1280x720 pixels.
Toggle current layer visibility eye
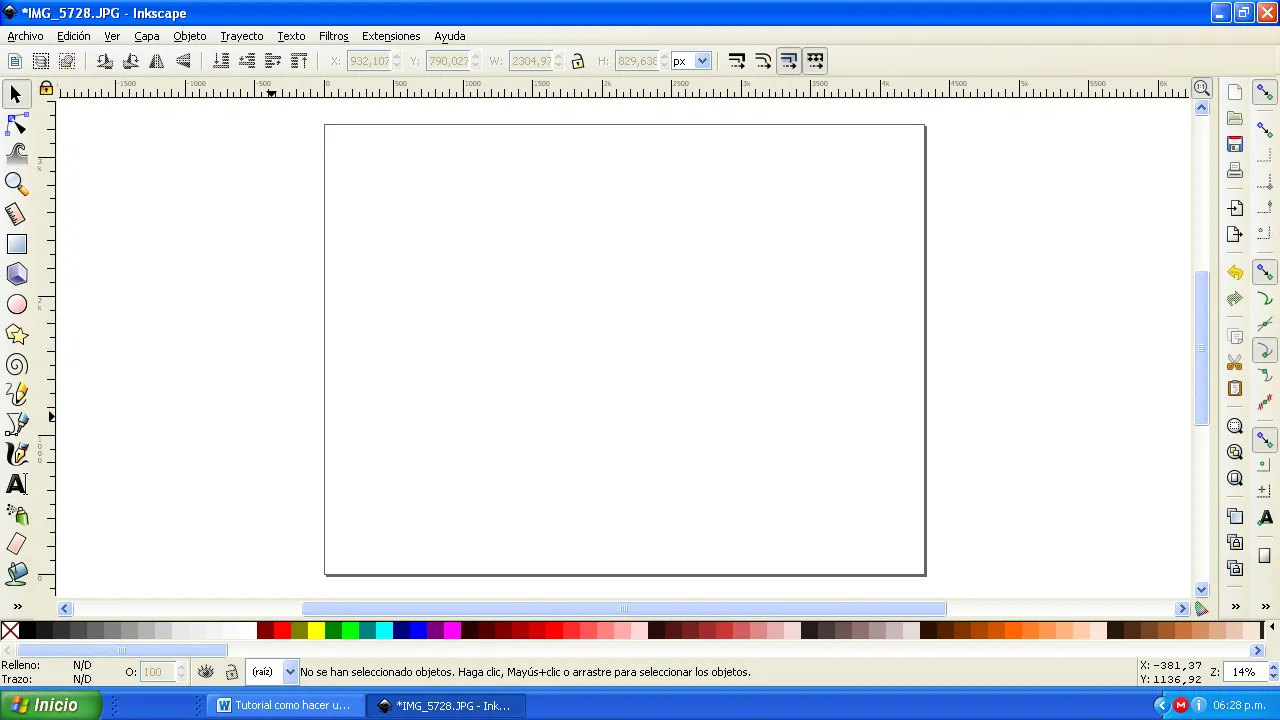point(205,672)
